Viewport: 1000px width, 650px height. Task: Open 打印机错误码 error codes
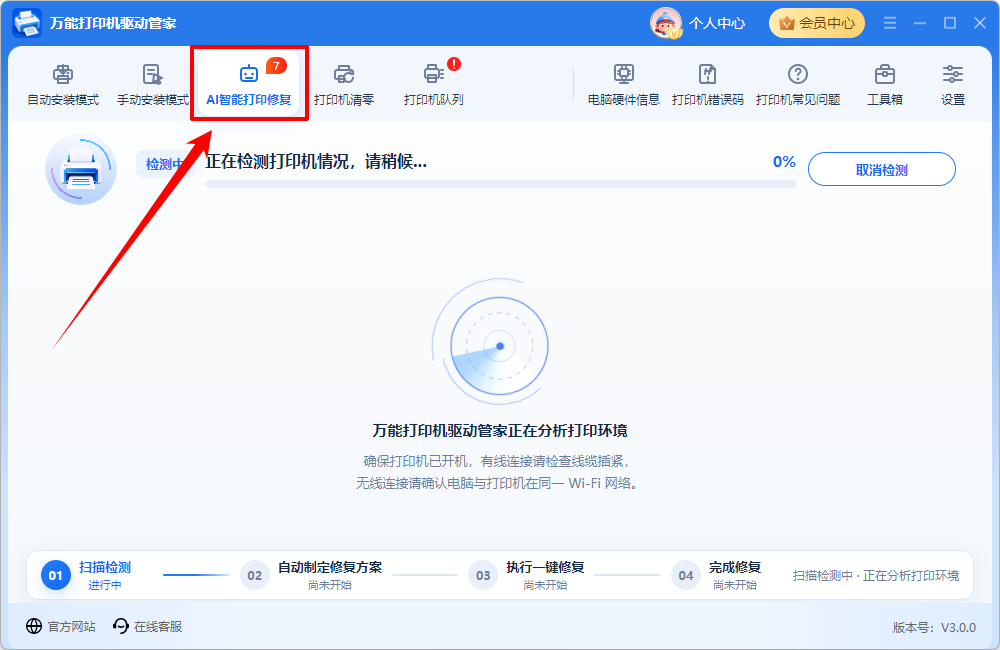point(708,85)
